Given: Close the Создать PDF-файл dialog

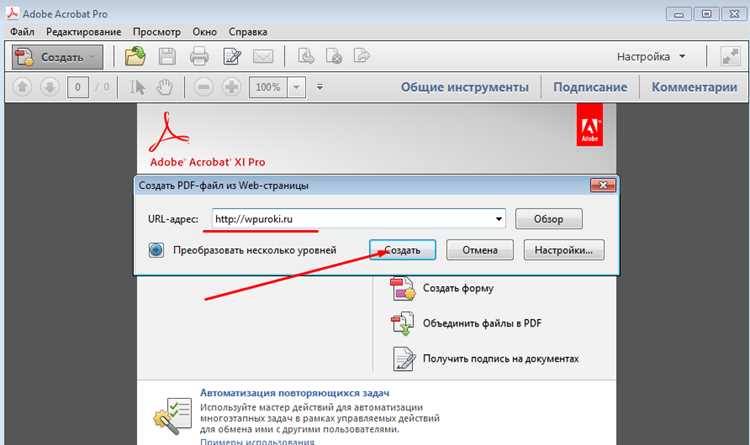Looking at the screenshot, I should (603, 185).
